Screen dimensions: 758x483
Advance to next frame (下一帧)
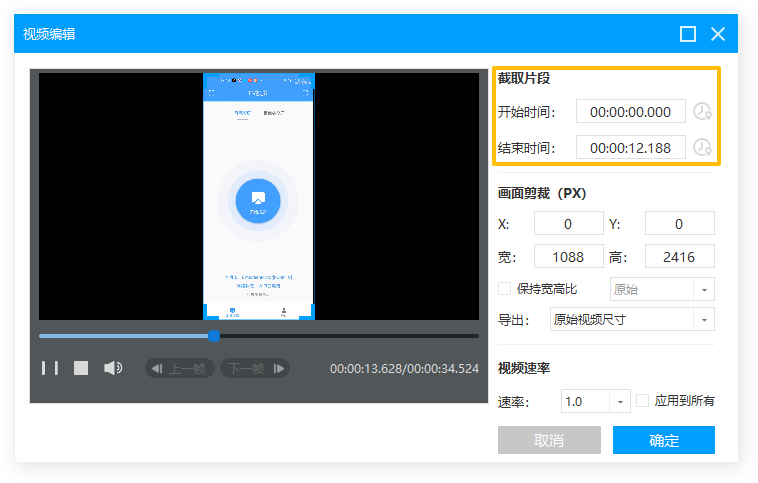coord(254,368)
